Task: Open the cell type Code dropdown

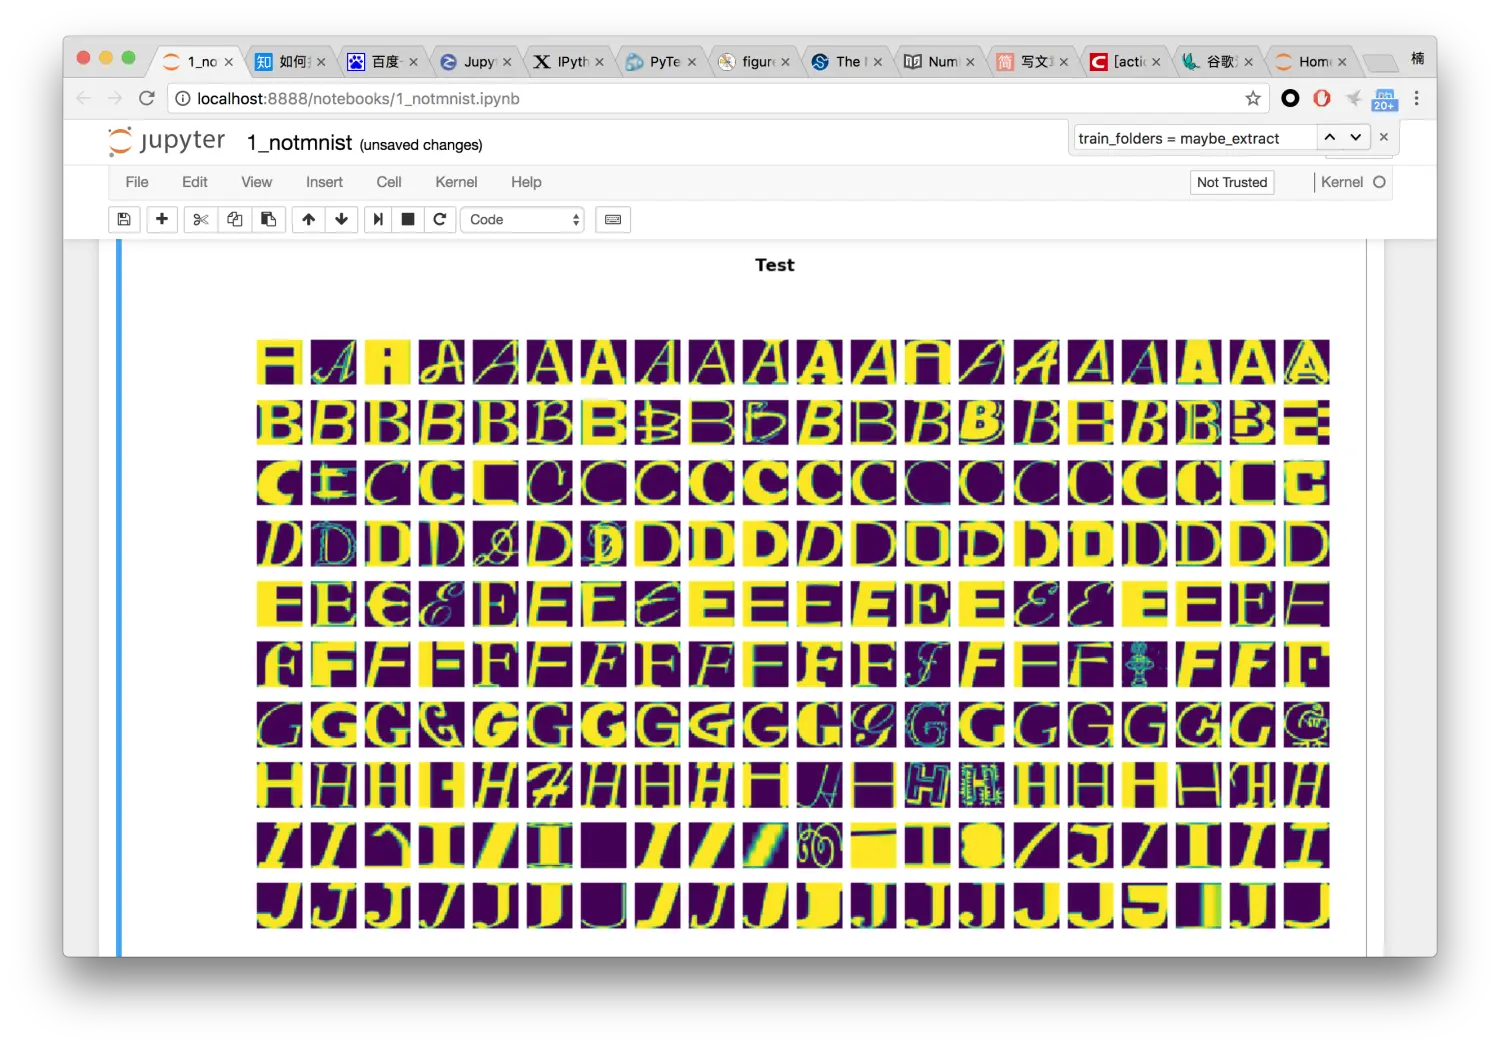Action: point(523,220)
